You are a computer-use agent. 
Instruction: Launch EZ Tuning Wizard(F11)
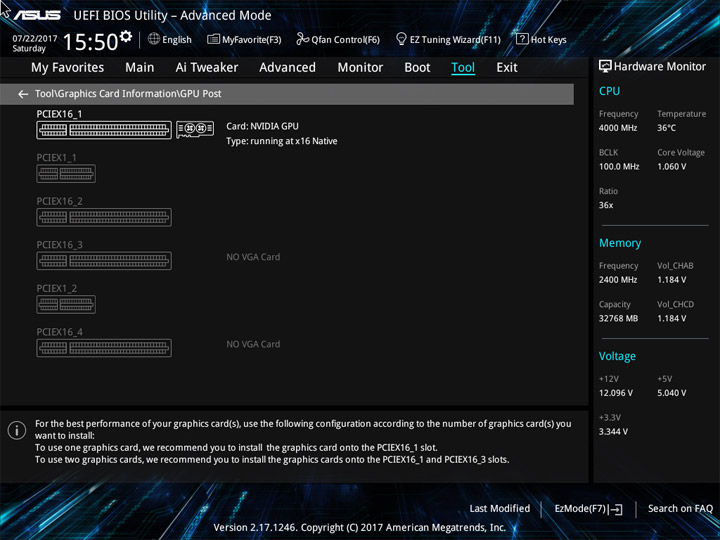tap(448, 39)
